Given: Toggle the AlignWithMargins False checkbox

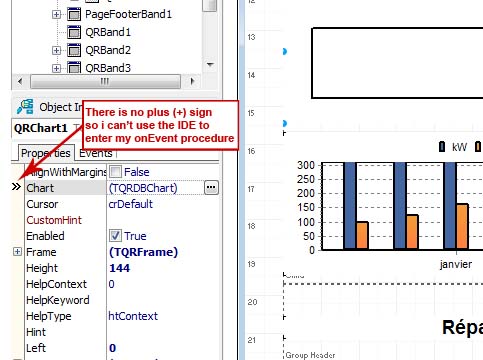Looking at the screenshot, I should pos(115,172).
